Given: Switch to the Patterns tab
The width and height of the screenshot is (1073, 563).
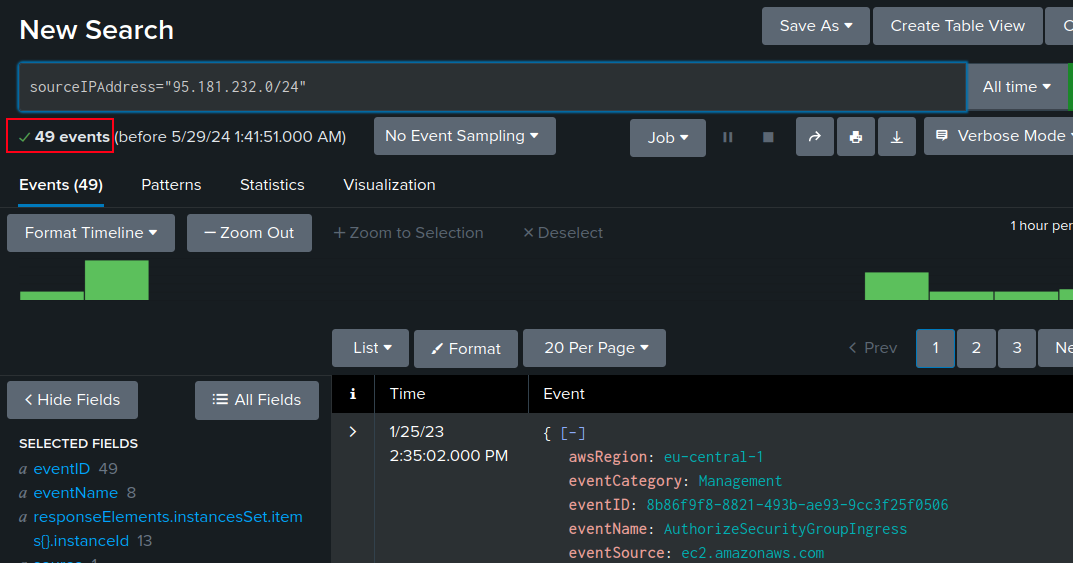Looking at the screenshot, I should coord(171,185).
